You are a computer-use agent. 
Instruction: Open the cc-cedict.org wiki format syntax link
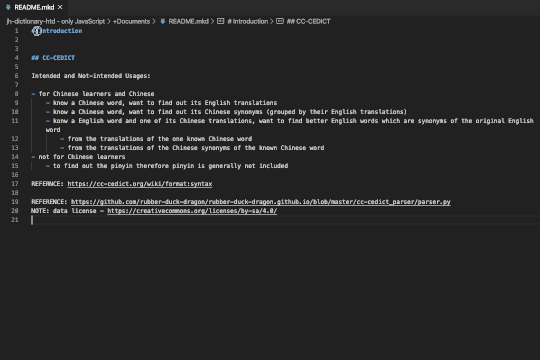(139, 184)
